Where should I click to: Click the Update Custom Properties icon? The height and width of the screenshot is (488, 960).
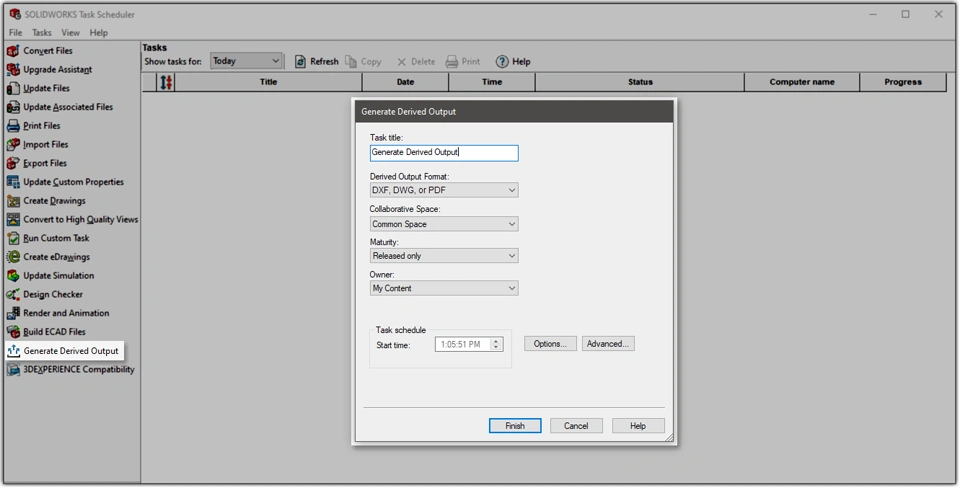pos(13,182)
